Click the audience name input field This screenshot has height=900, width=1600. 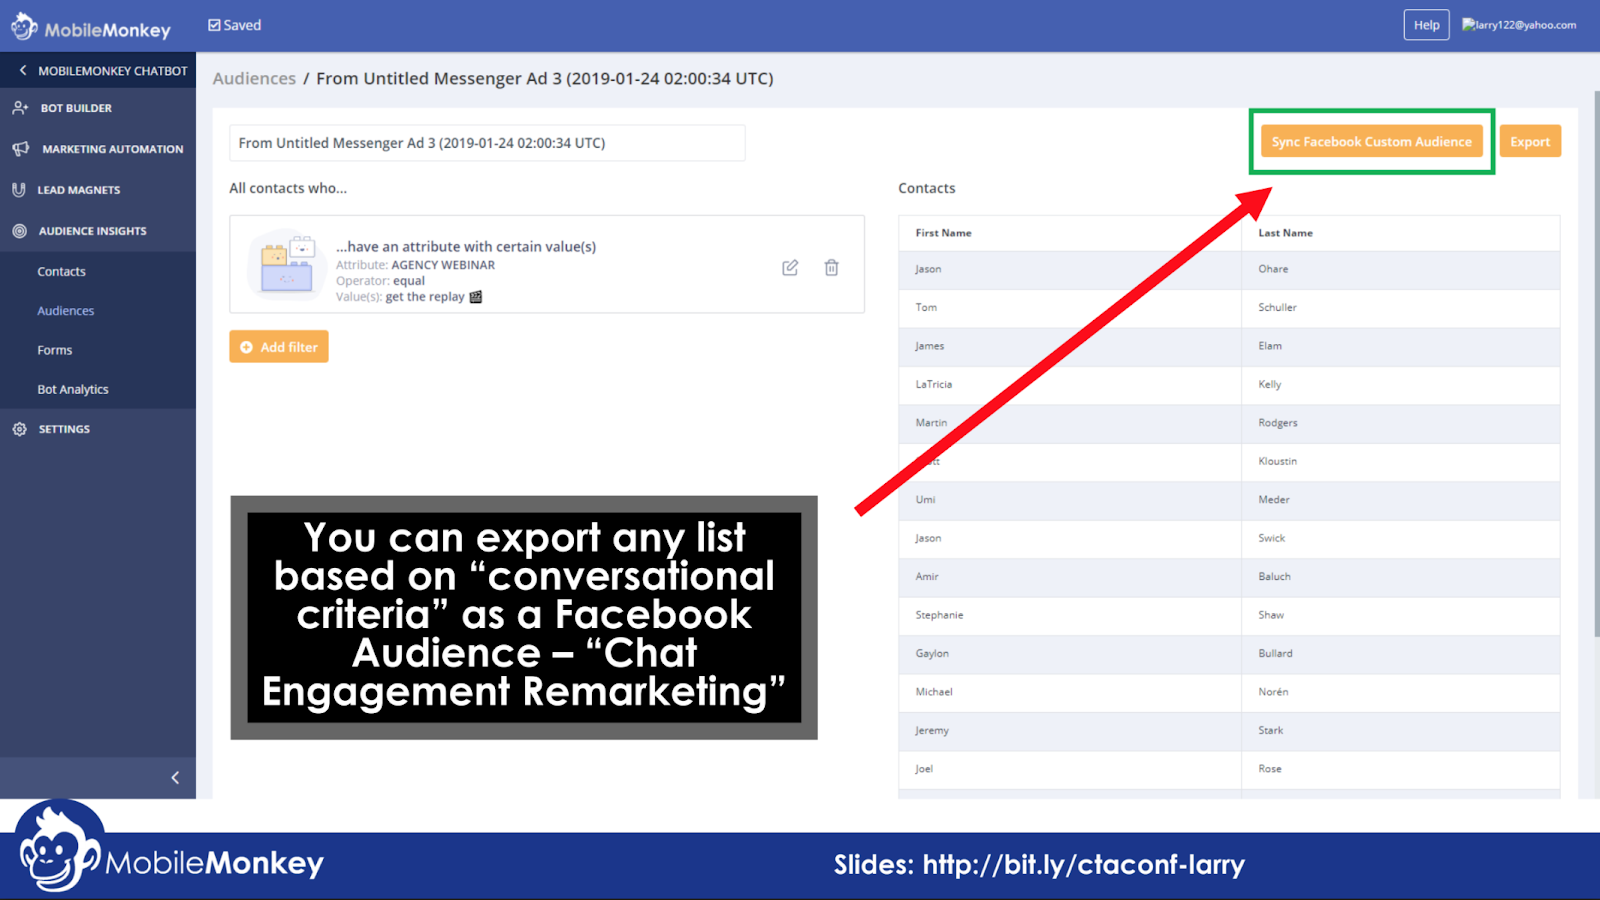pos(487,143)
